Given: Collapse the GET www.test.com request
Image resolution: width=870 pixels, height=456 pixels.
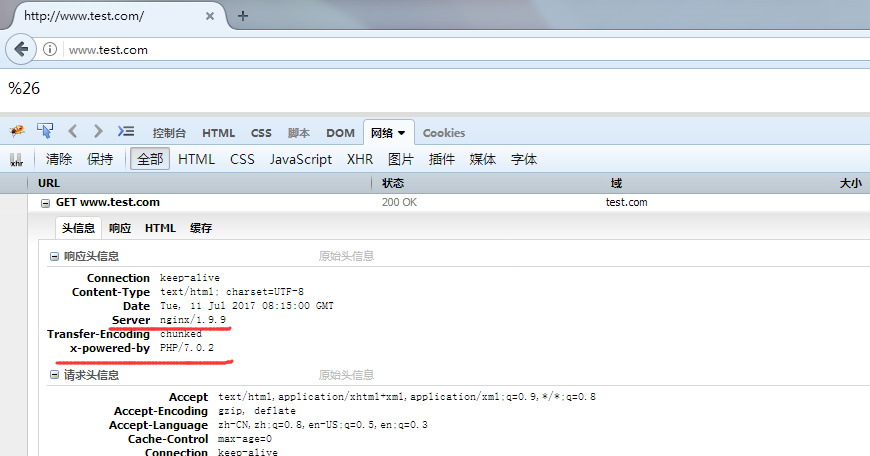Looking at the screenshot, I should [45, 202].
